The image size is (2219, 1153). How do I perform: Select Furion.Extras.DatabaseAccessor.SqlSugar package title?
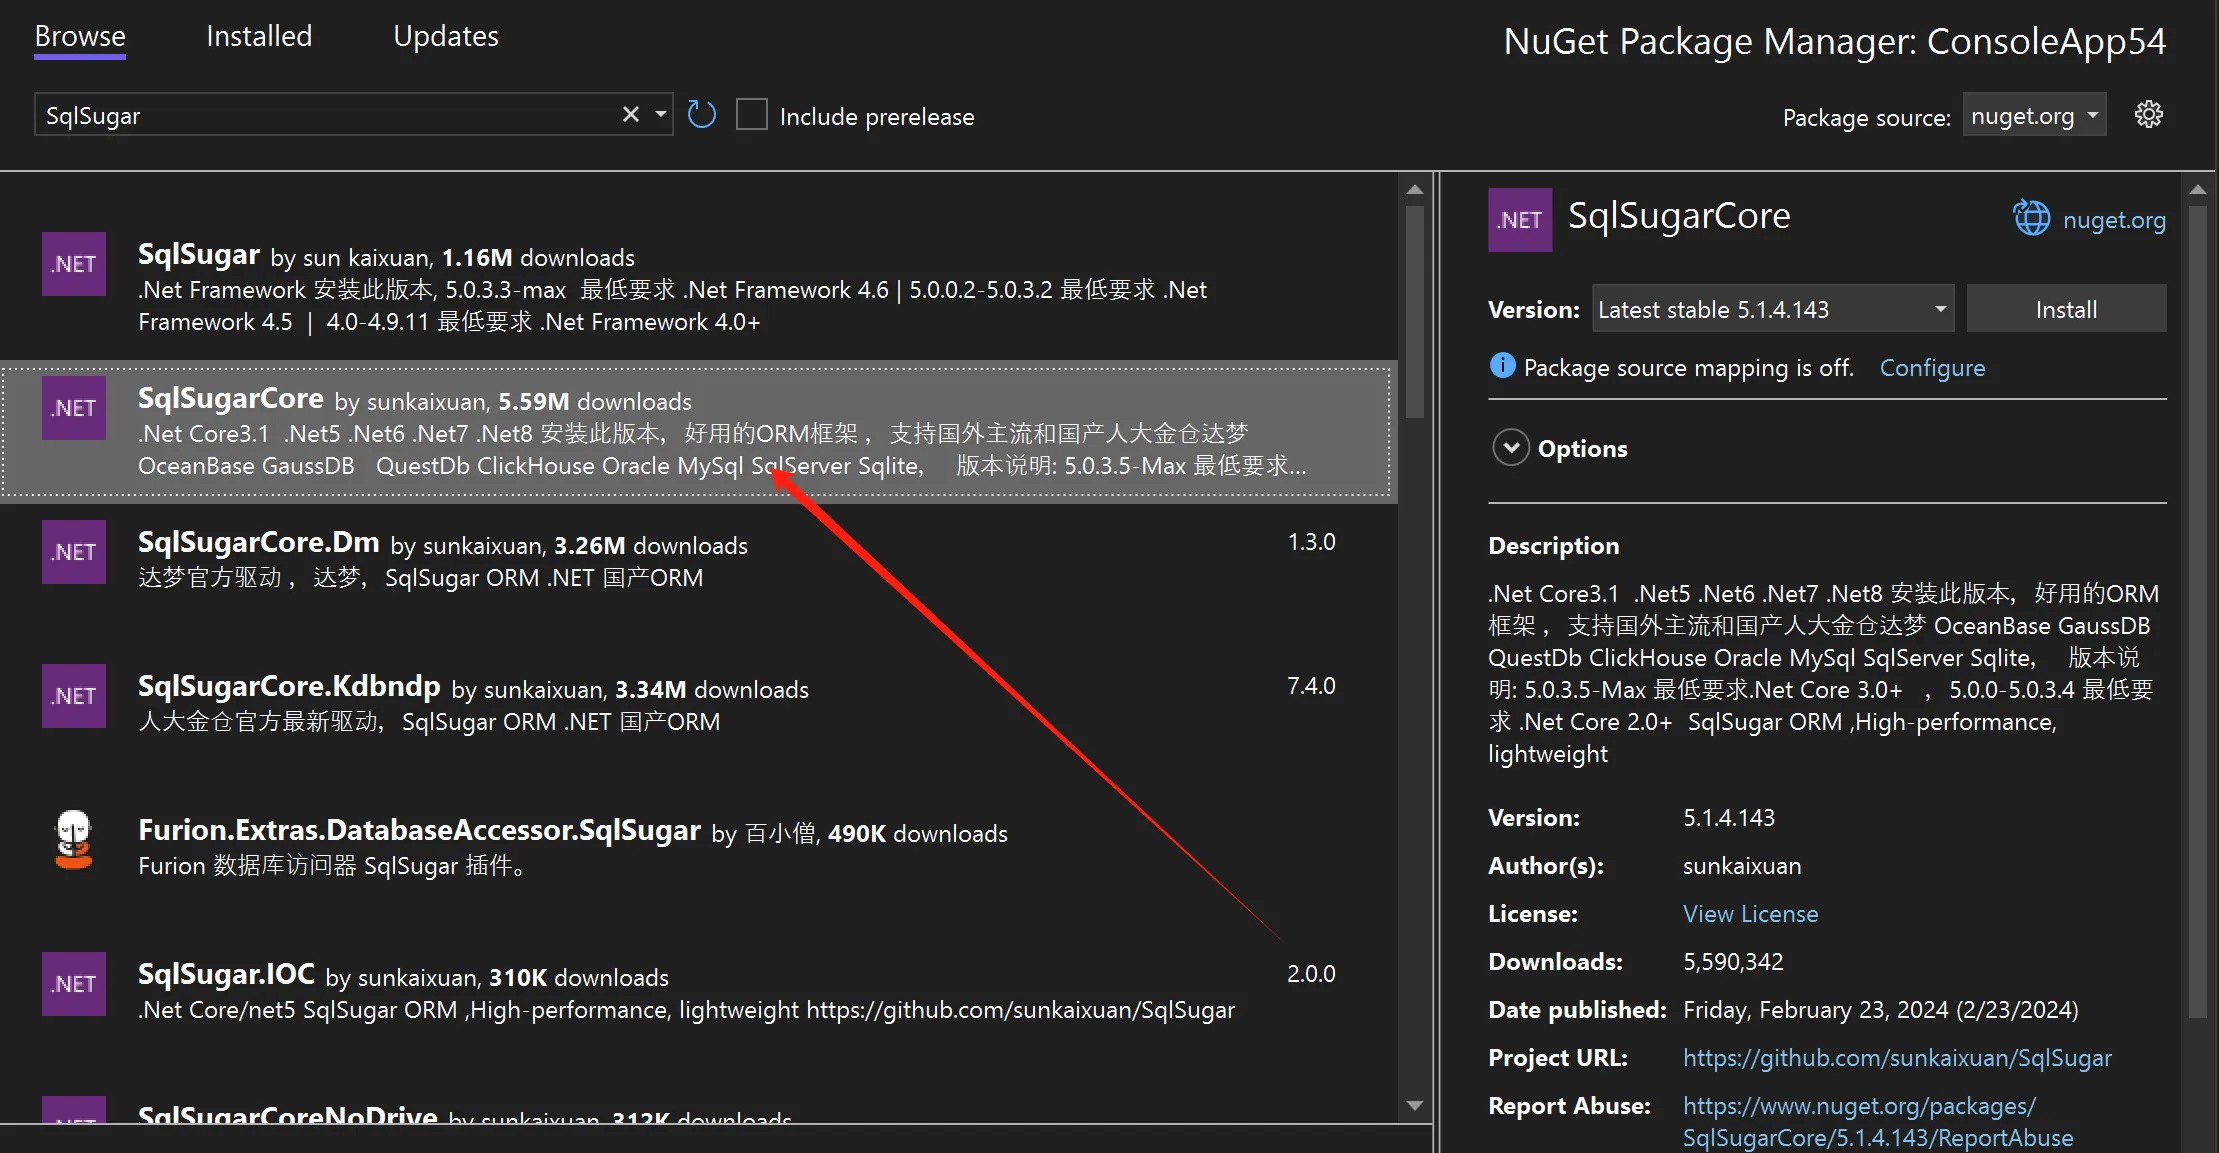point(419,830)
